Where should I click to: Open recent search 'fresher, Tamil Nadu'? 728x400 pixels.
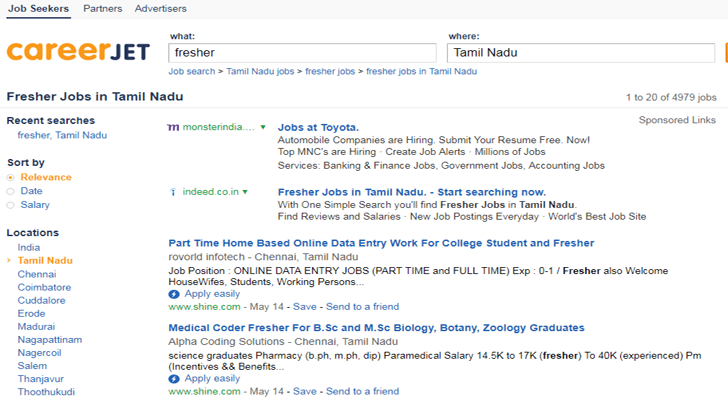click(62, 135)
